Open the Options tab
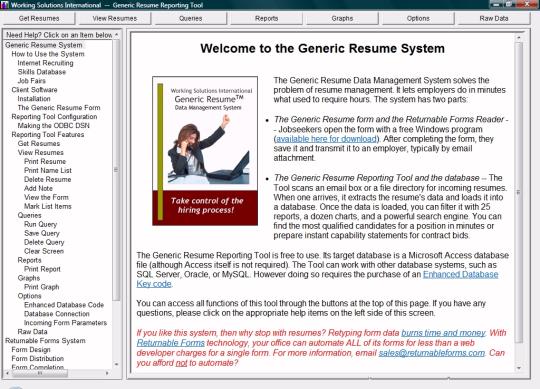540x389 pixels. (418, 18)
